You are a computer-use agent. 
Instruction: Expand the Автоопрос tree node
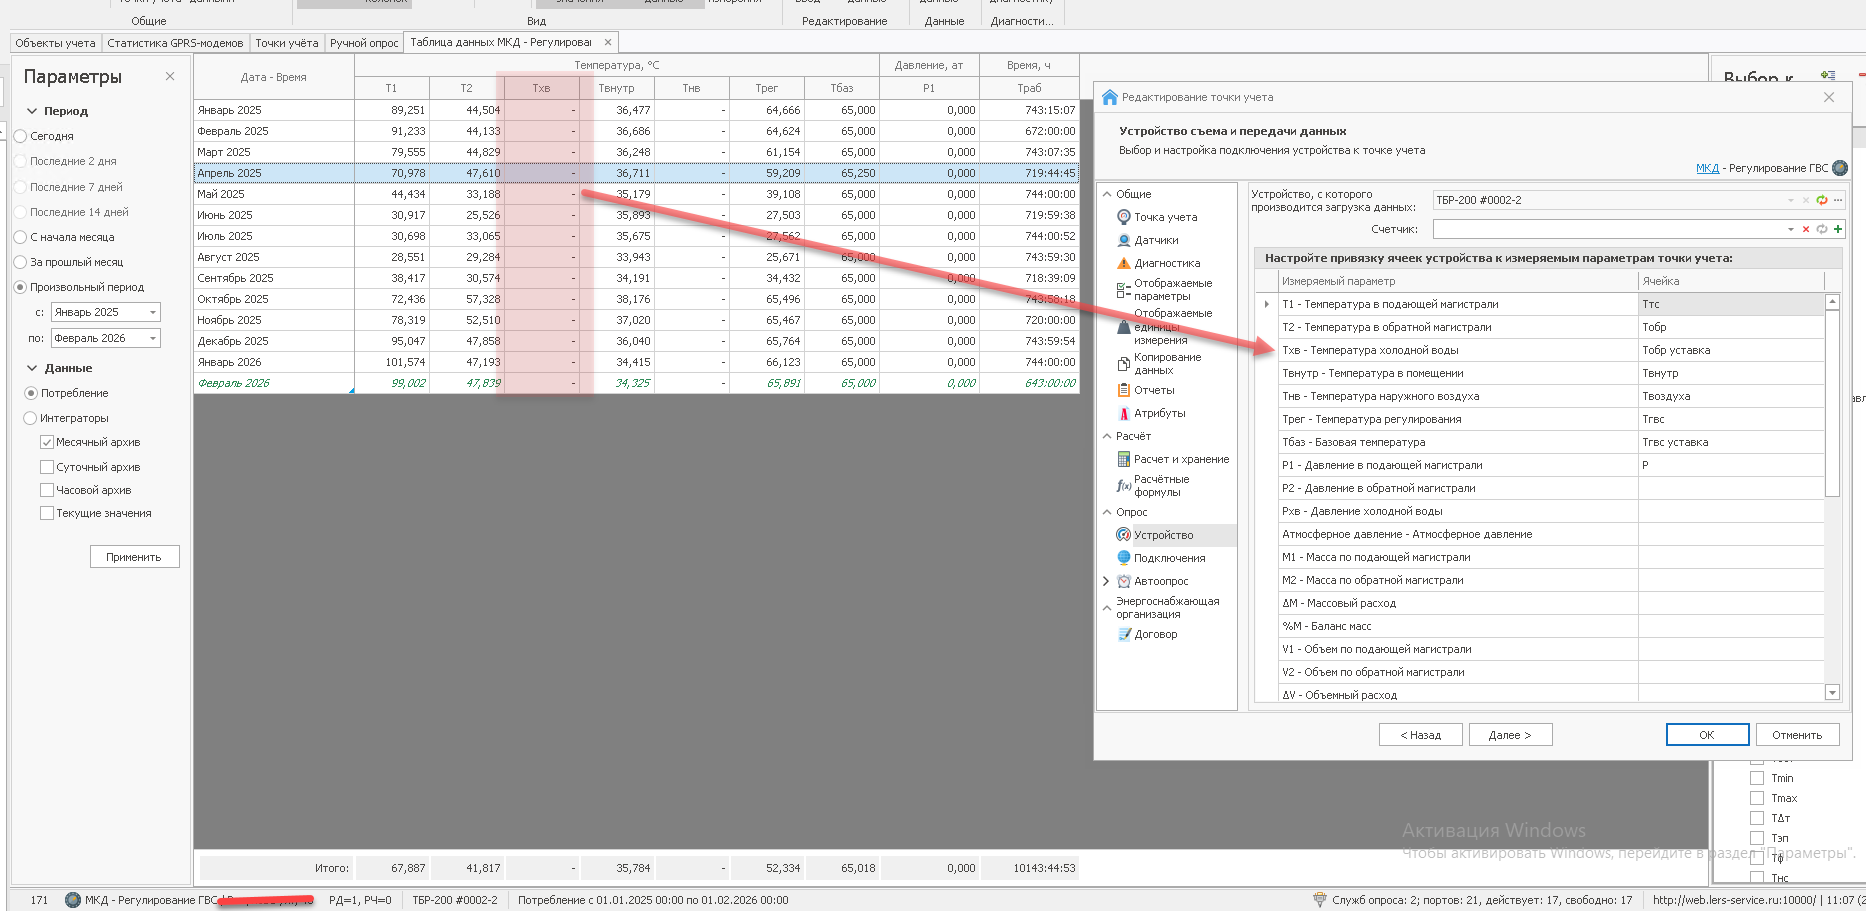click(1106, 581)
